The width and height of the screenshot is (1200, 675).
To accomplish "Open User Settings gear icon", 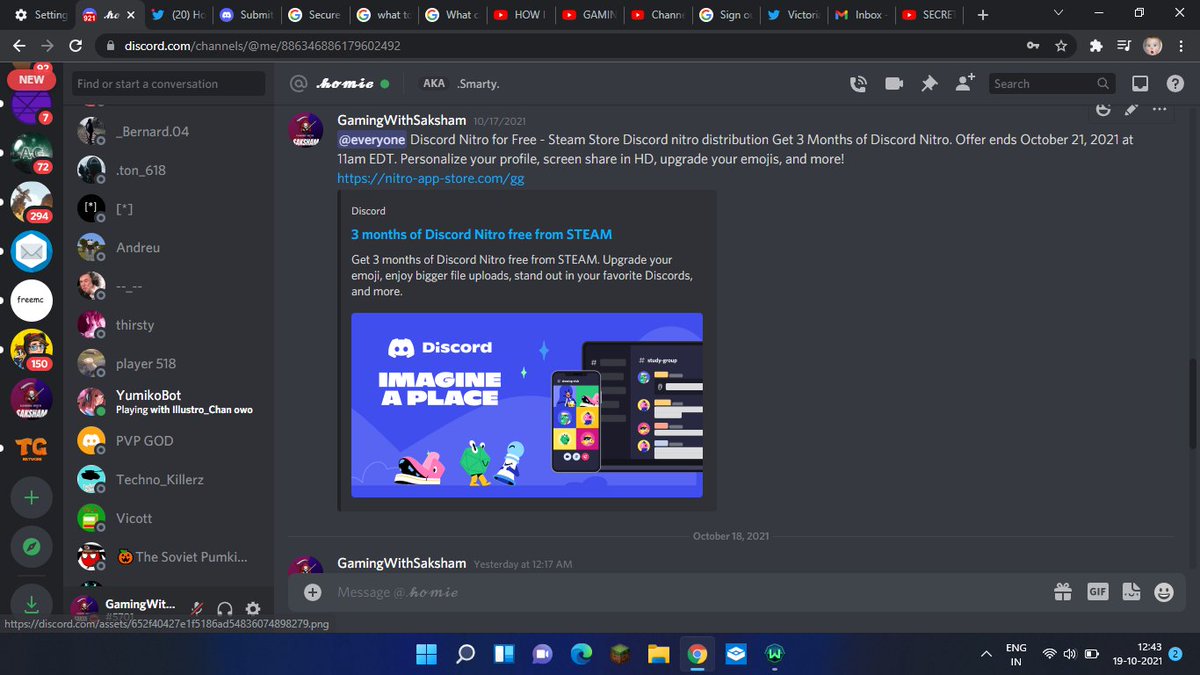I will tap(252, 608).
